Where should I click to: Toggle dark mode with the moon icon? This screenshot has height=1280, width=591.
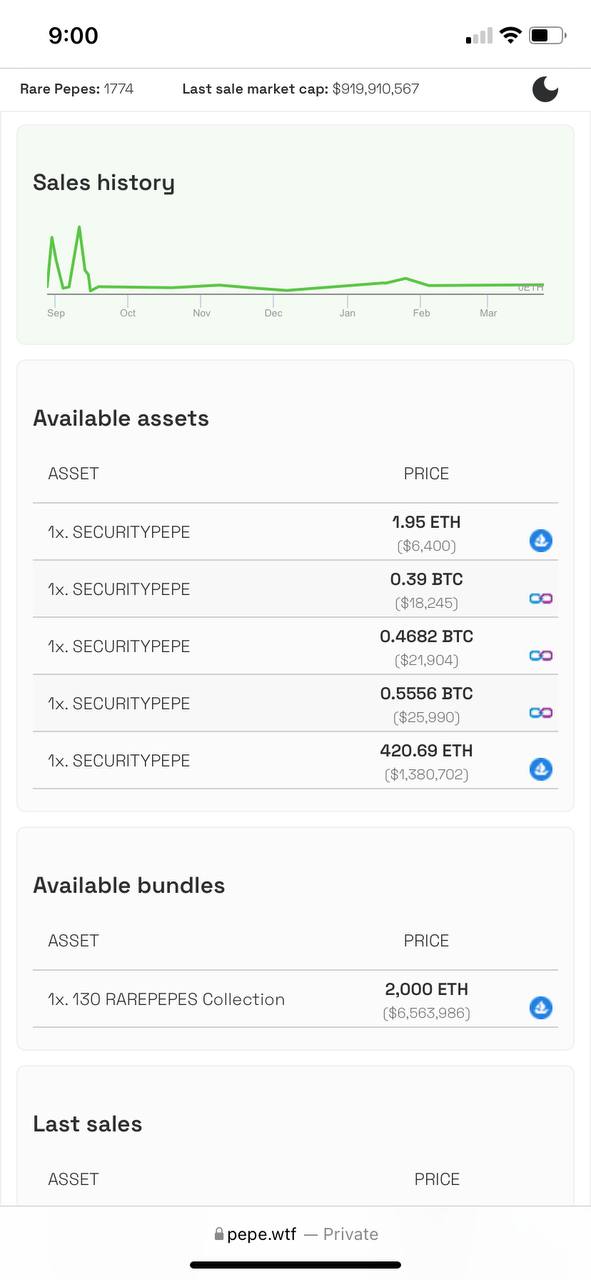545,89
